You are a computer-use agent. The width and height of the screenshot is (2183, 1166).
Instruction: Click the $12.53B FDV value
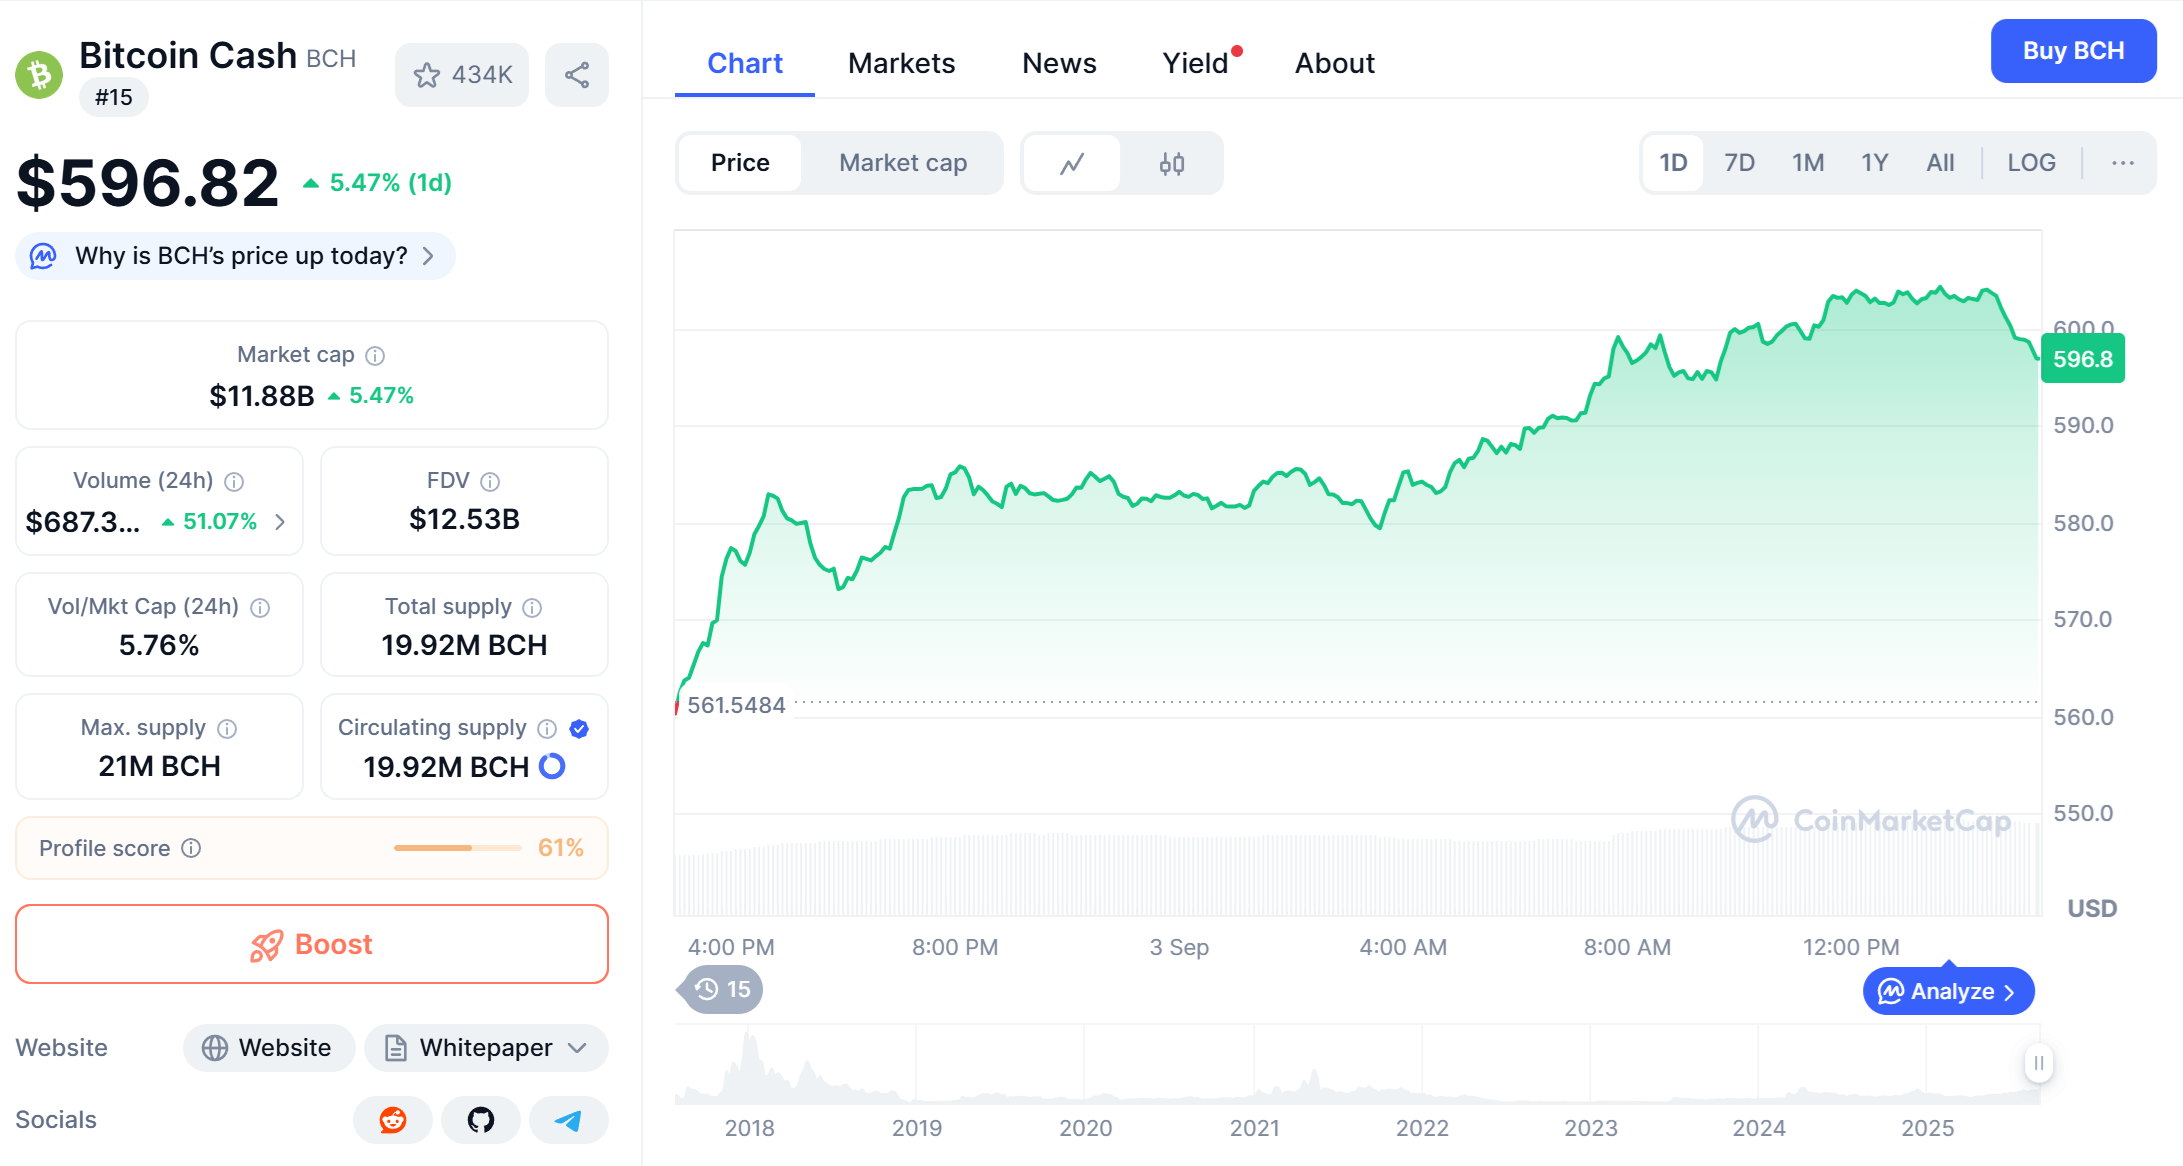464,519
